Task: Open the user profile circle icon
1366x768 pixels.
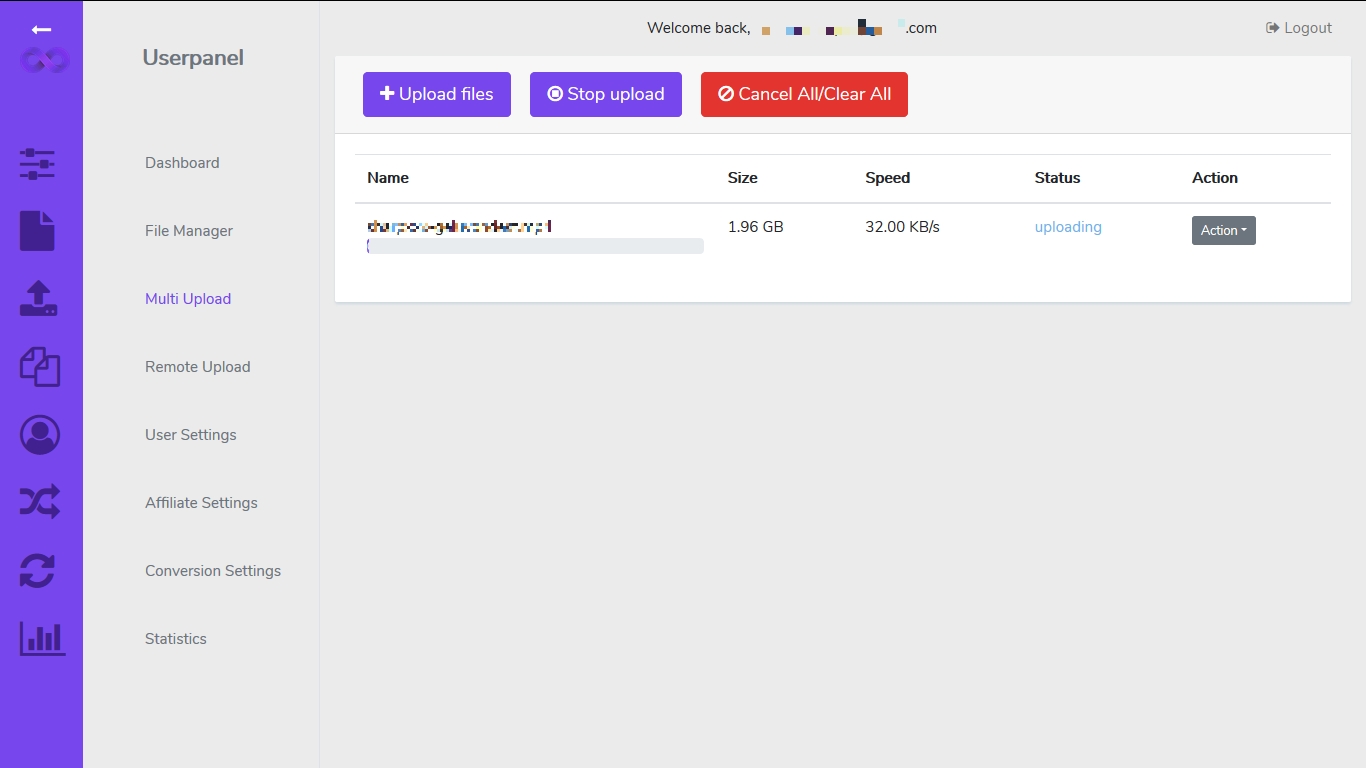Action: coord(40,435)
